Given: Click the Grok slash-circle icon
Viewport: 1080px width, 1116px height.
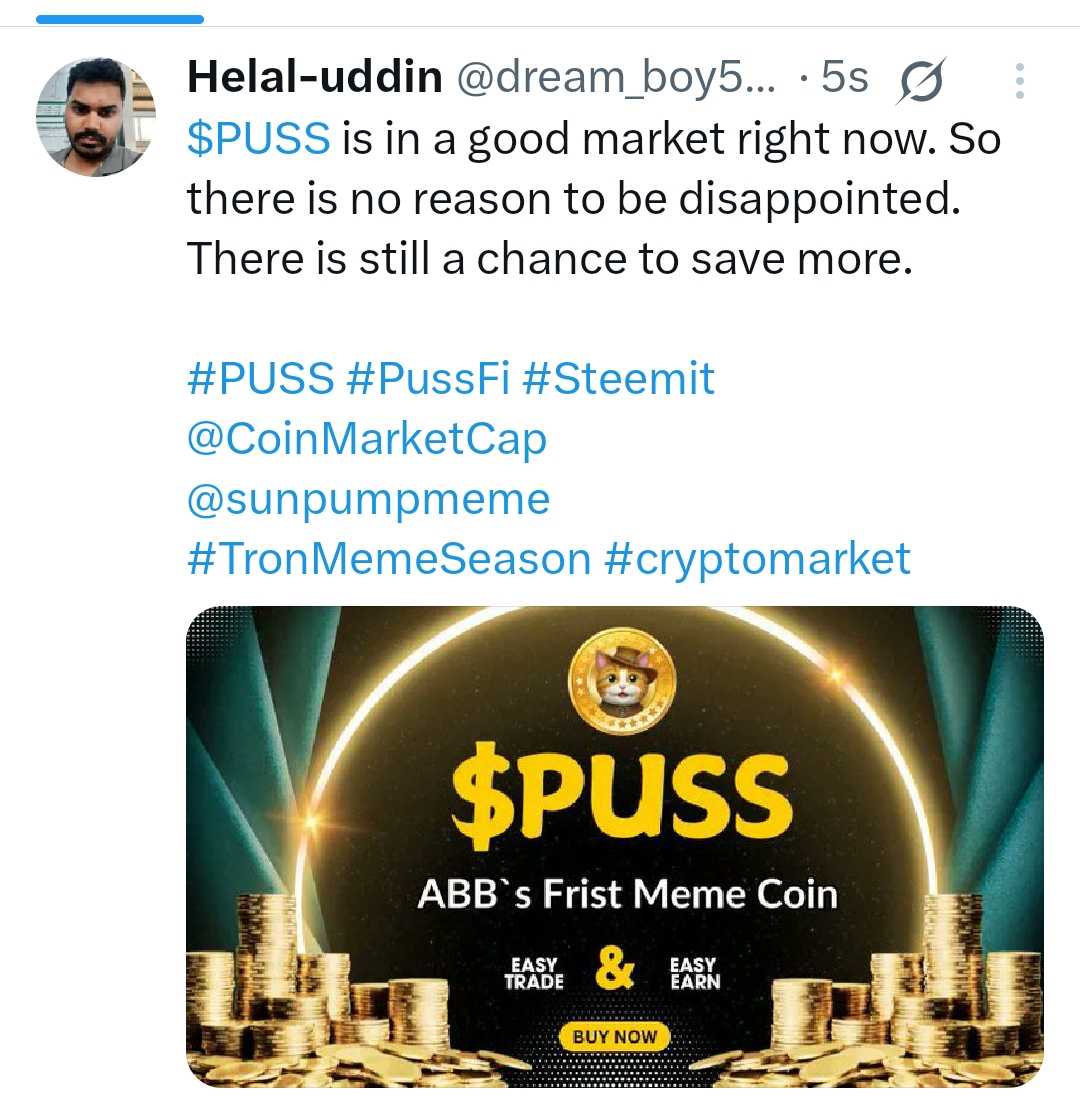Looking at the screenshot, I should click(x=921, y=80).
